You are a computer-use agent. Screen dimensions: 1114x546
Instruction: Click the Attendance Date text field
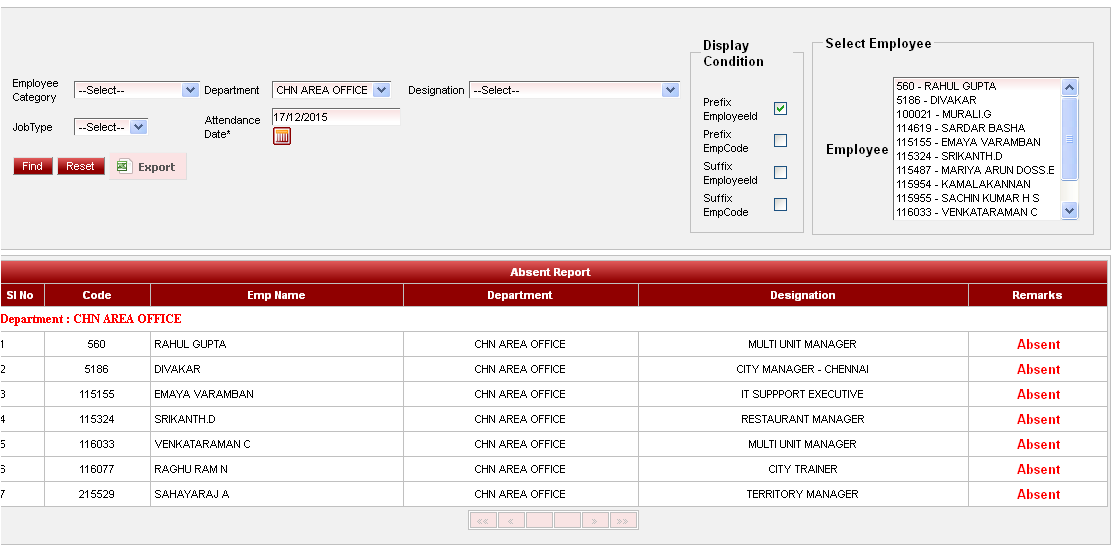[x=335, y=117]
